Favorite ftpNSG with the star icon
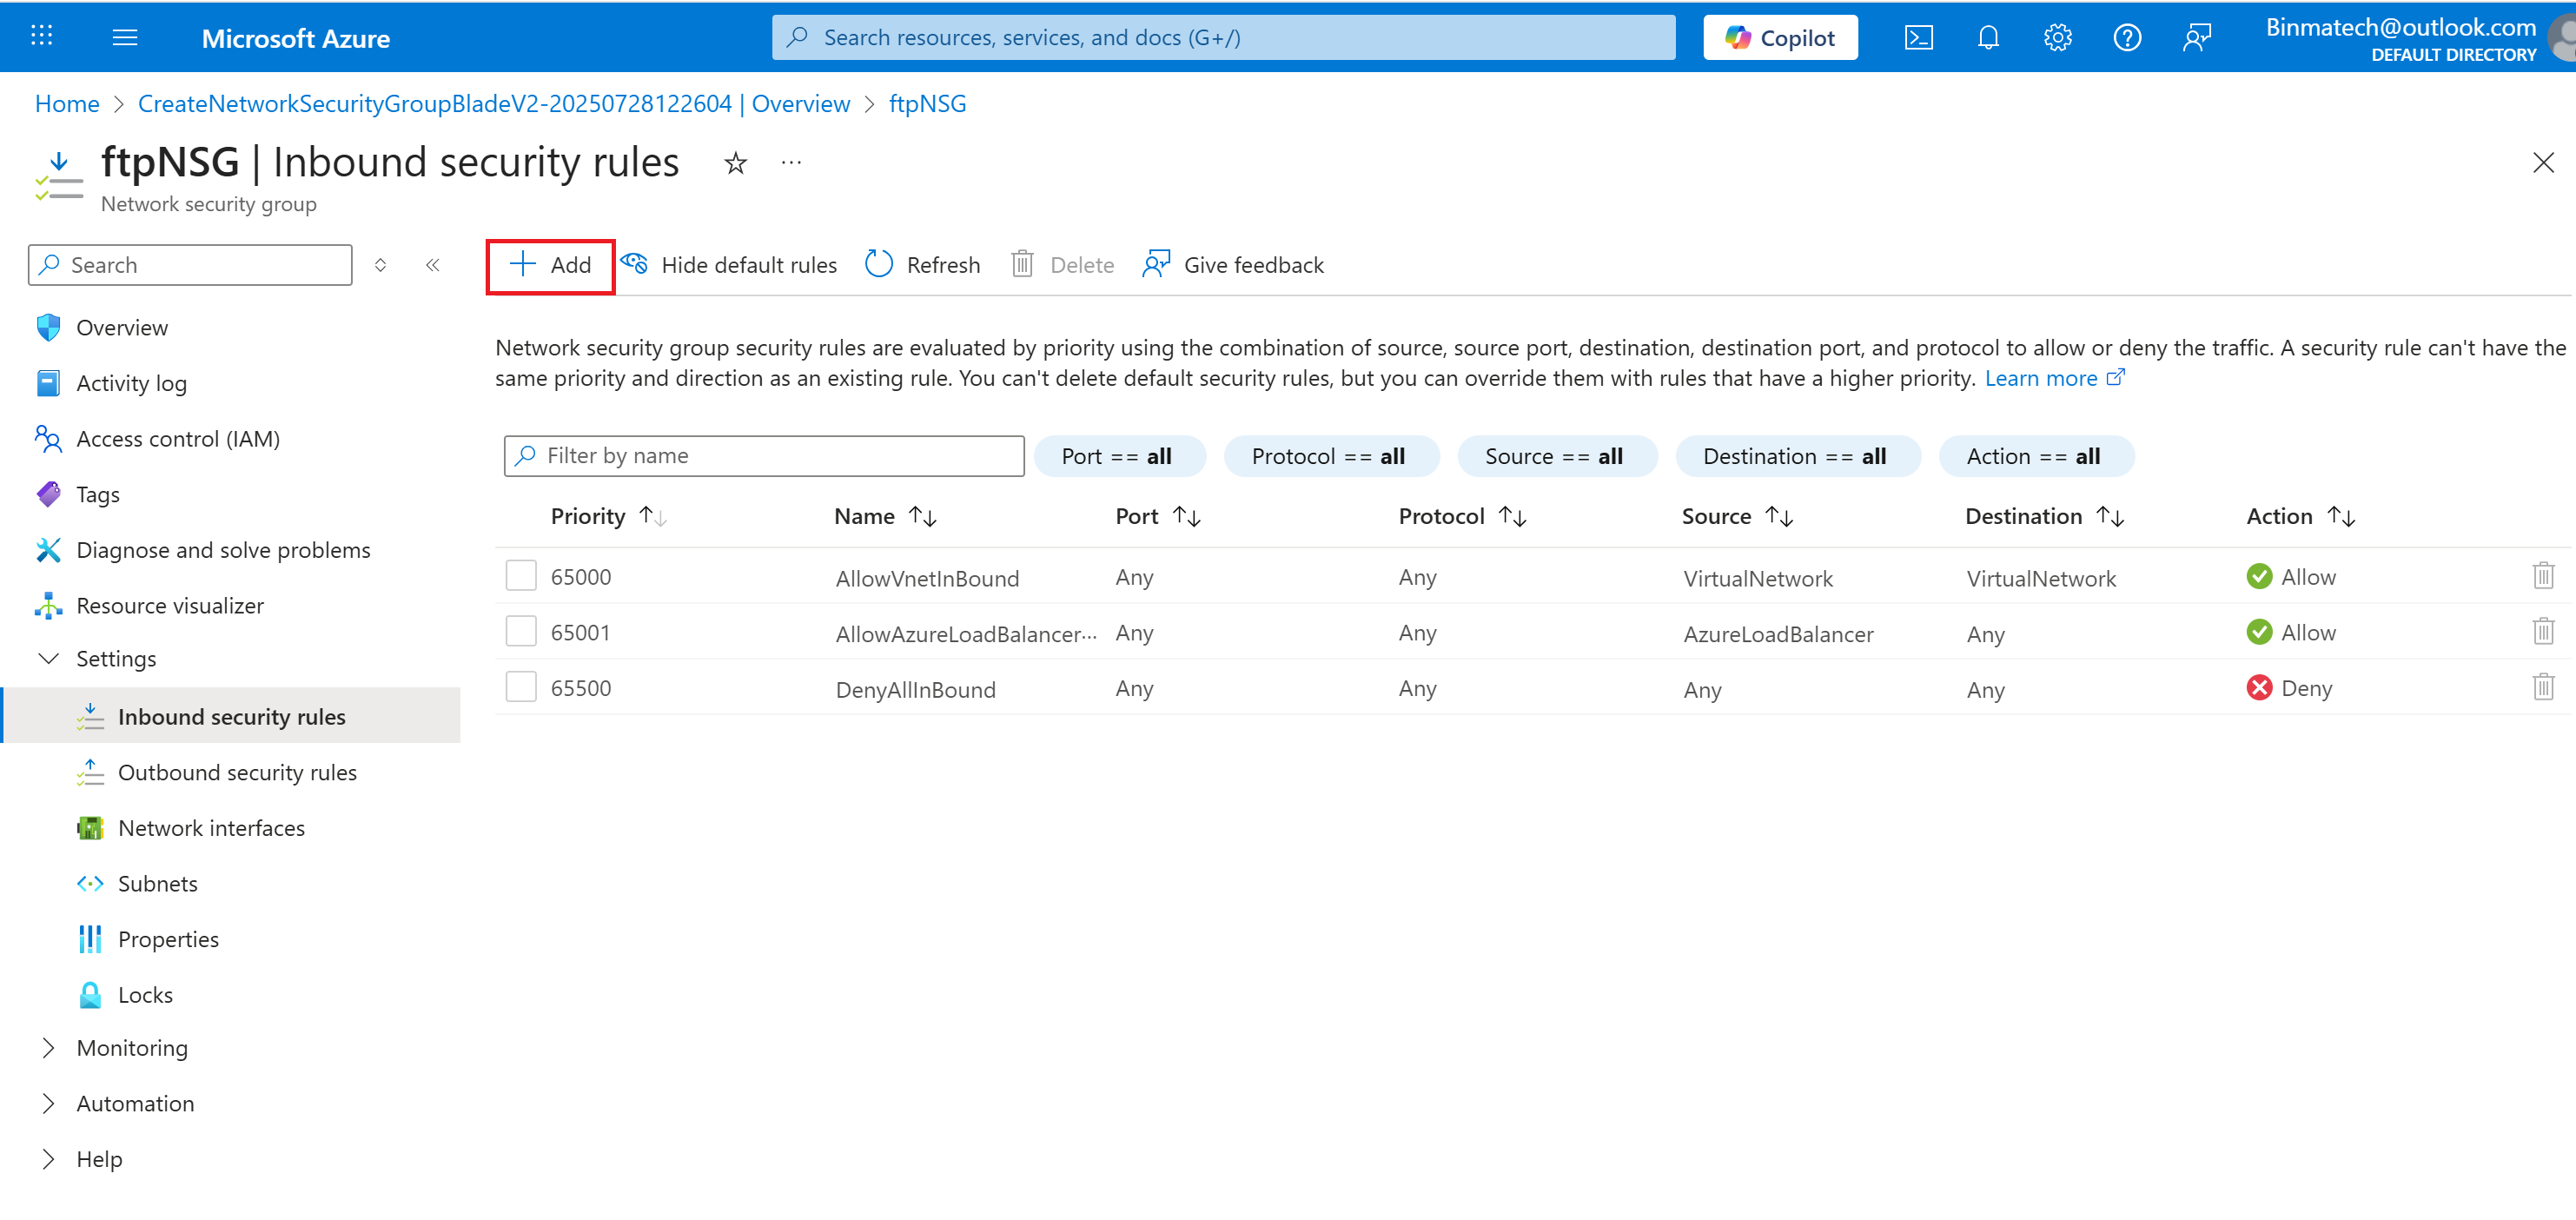The width and height of the screenshot is (2576, 1220). coord(735,163)
